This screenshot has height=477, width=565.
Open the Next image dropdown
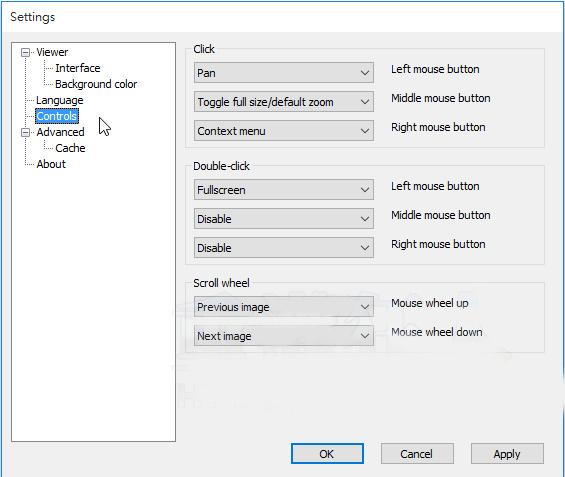[x=284, y=336]
